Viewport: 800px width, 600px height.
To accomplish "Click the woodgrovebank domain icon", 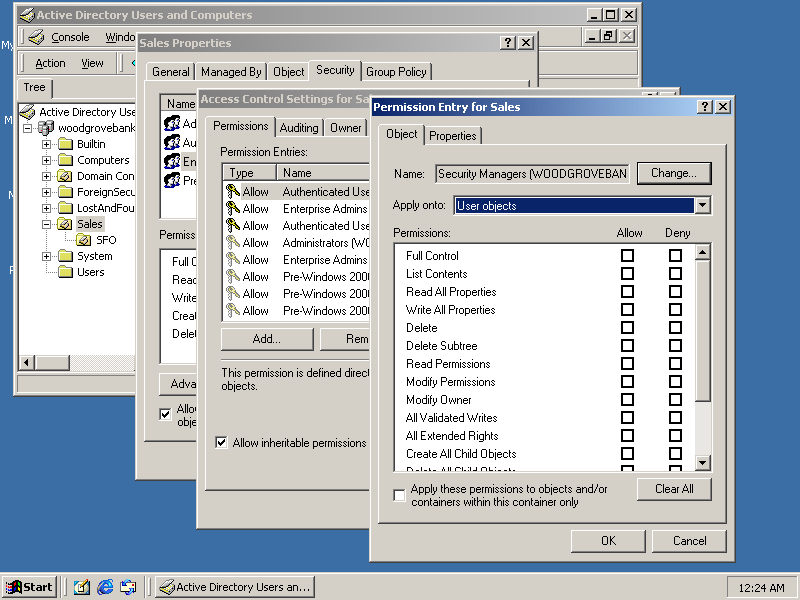I will click(x=46, y=128).
